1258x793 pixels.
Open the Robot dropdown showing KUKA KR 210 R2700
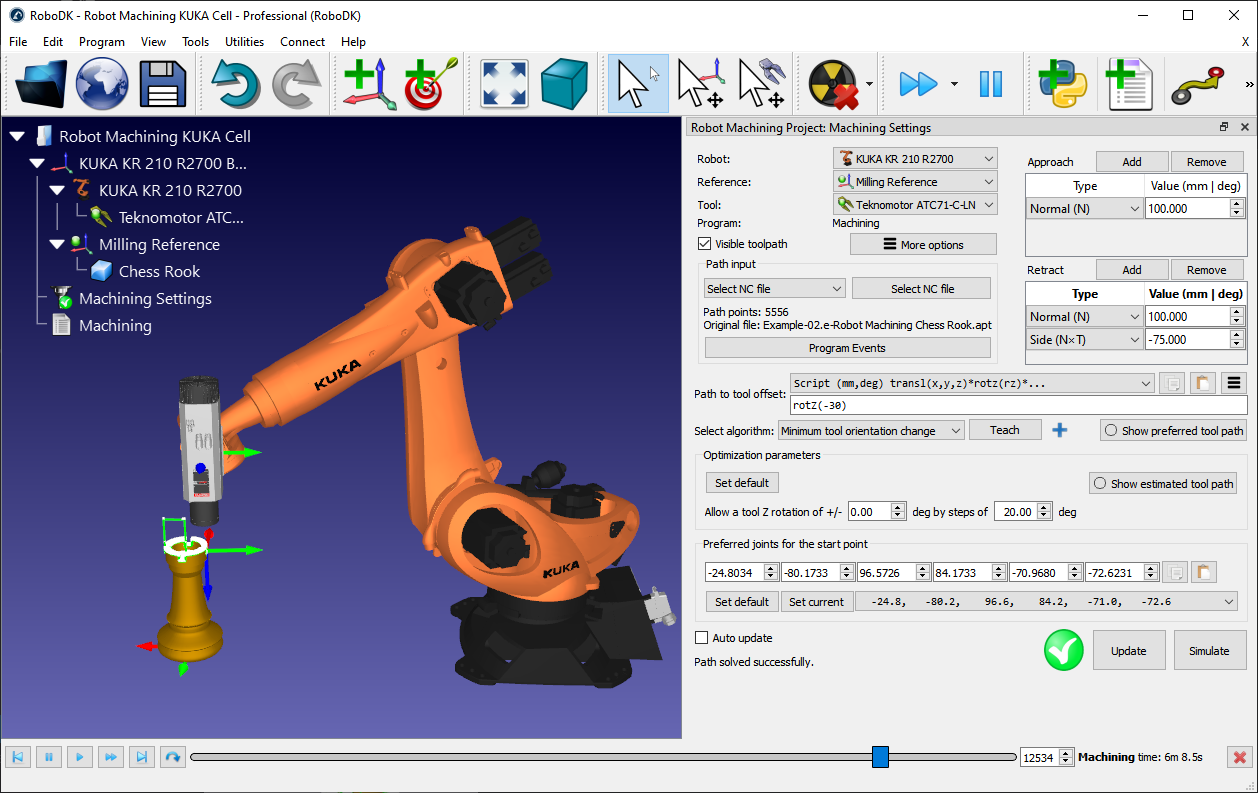pyautogui.click(x=914, y=157)
